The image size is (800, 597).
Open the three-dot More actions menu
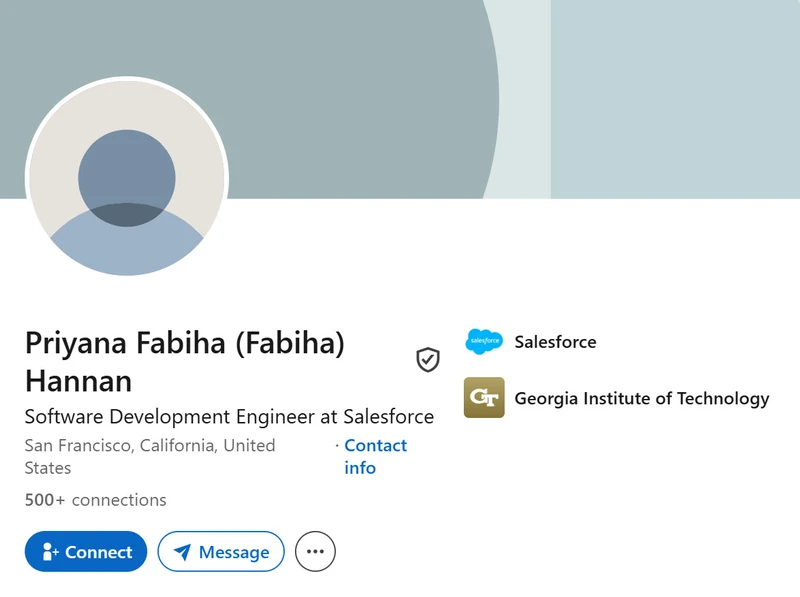click(x=315, y=552)
